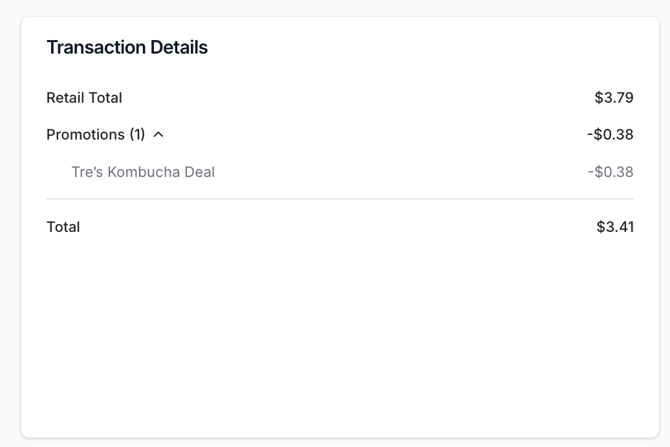Click the word "Retail" in the first row
This screenshot has height=447, width=670.
coord(65,98)
